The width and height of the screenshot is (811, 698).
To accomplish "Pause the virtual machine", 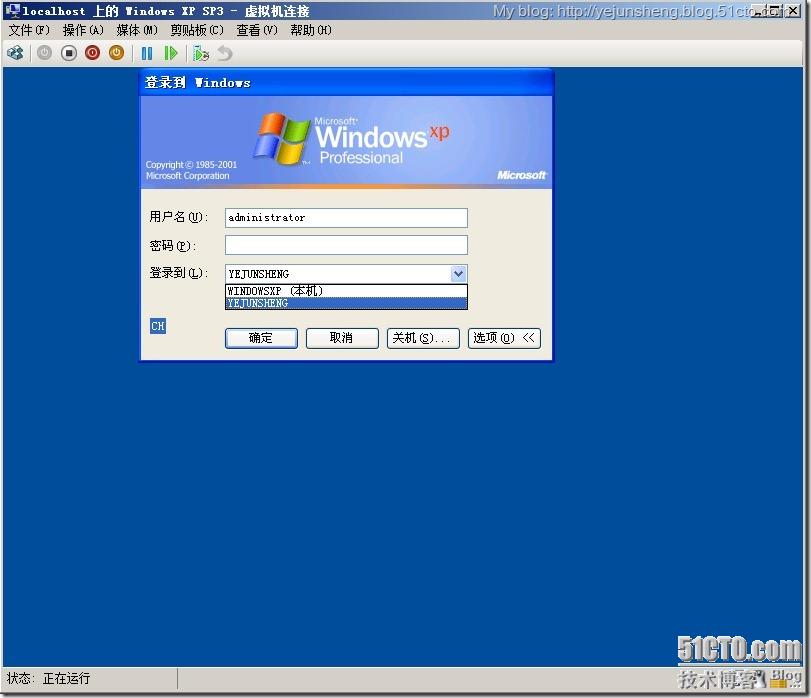I will (x=147, y=53).
